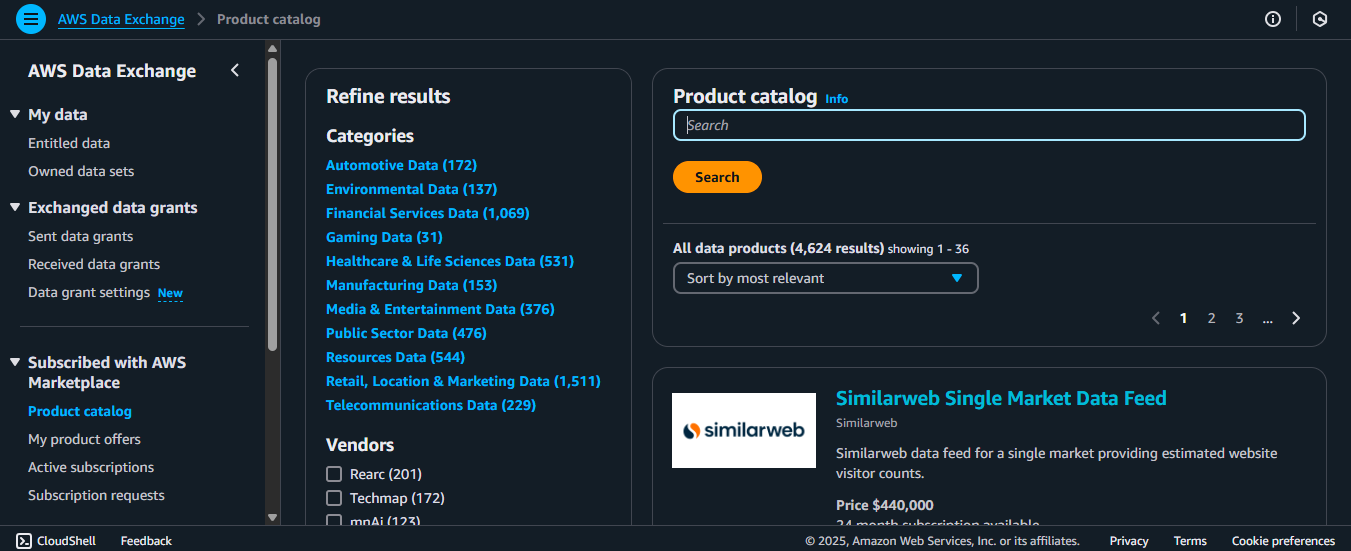The width and height of the screenshot is (1351, 551).
Task: Filter by Telecommunications Data category
Action: tap(431, 405)
